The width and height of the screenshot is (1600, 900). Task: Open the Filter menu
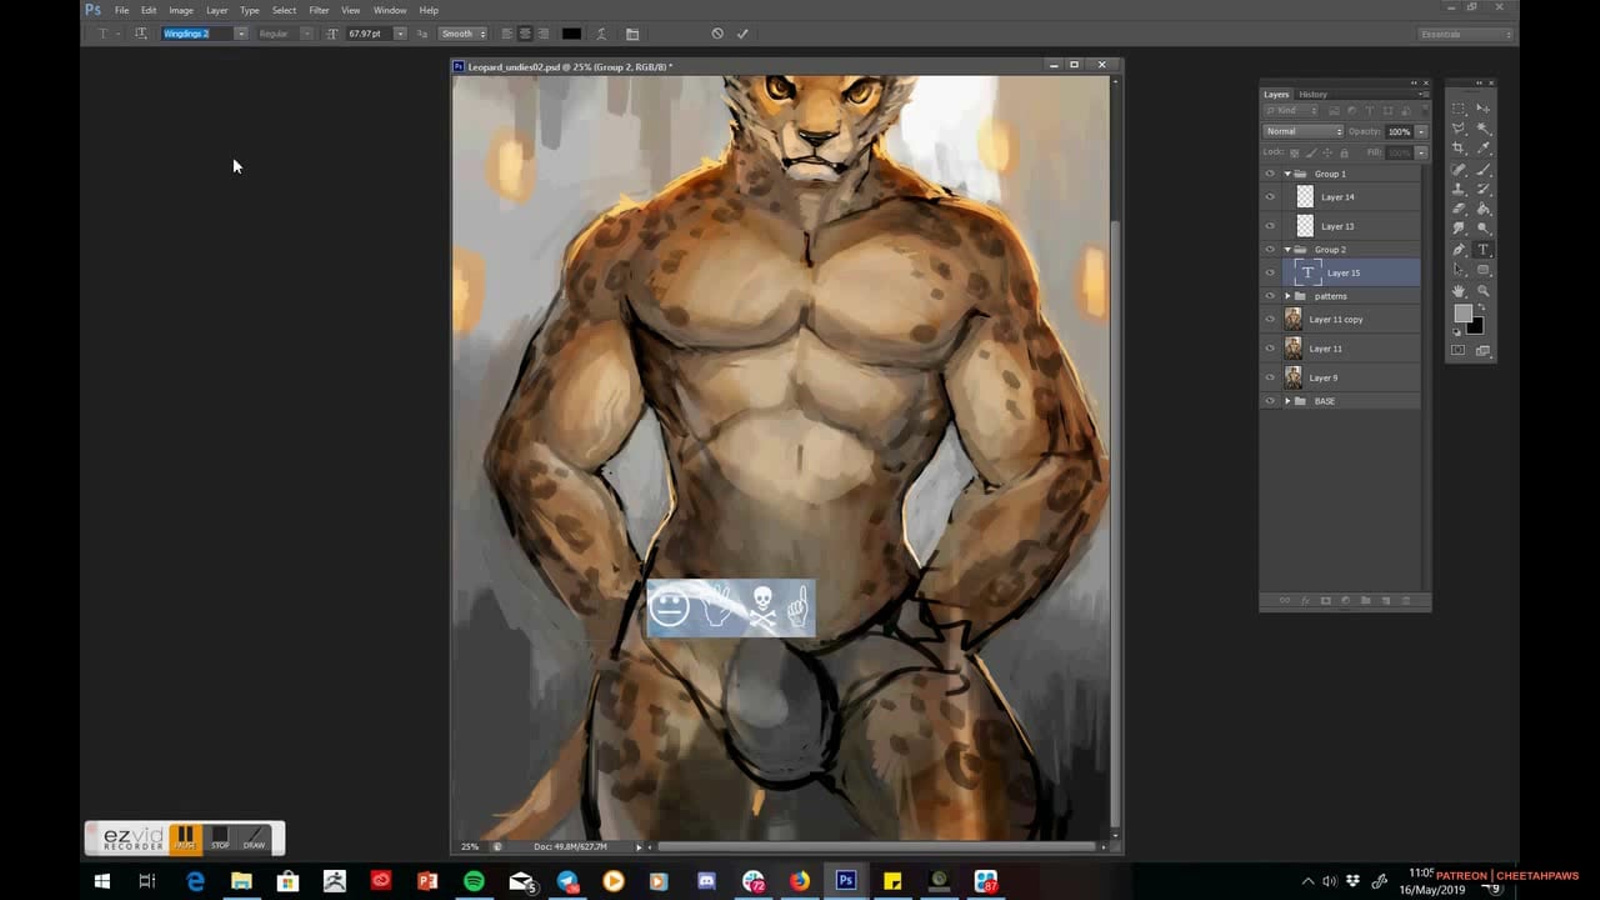point(319,10)
